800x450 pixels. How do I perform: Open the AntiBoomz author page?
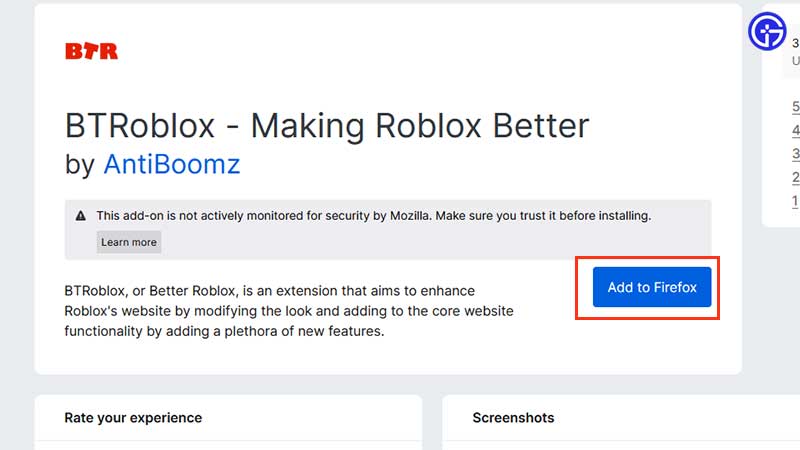click(171, 164)
